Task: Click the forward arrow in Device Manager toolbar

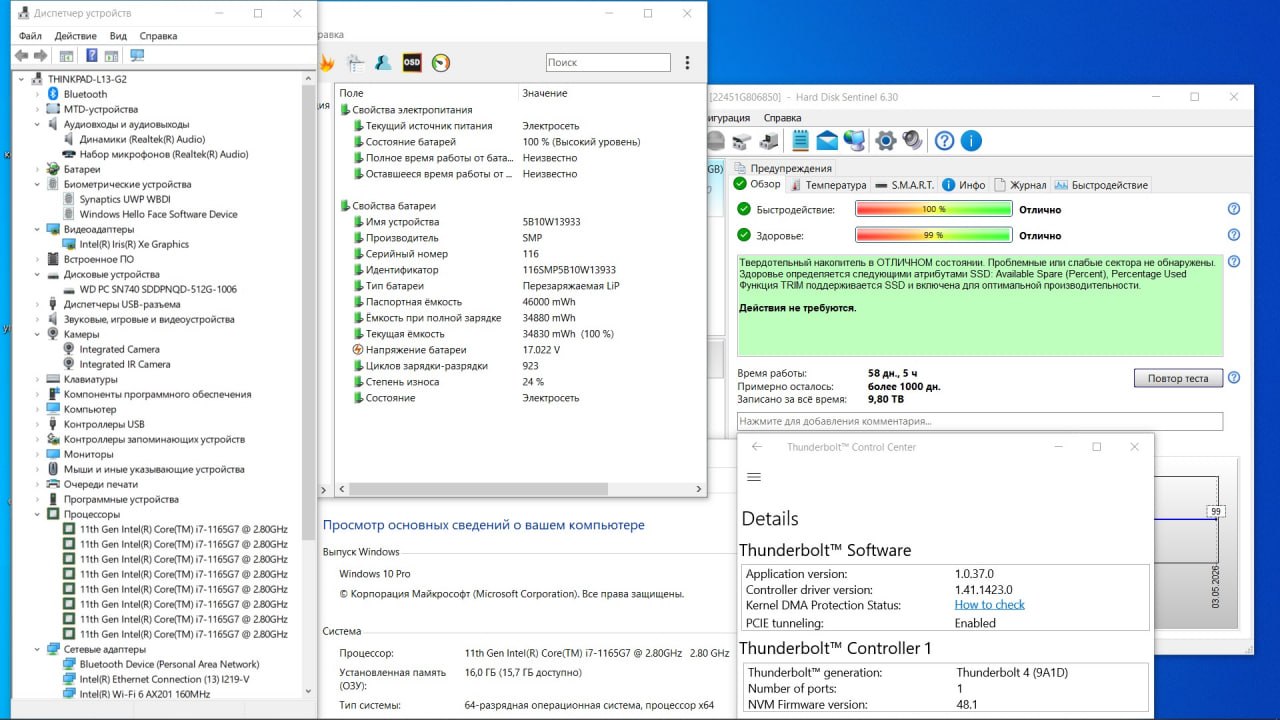Action: click(x=41, y=56)
